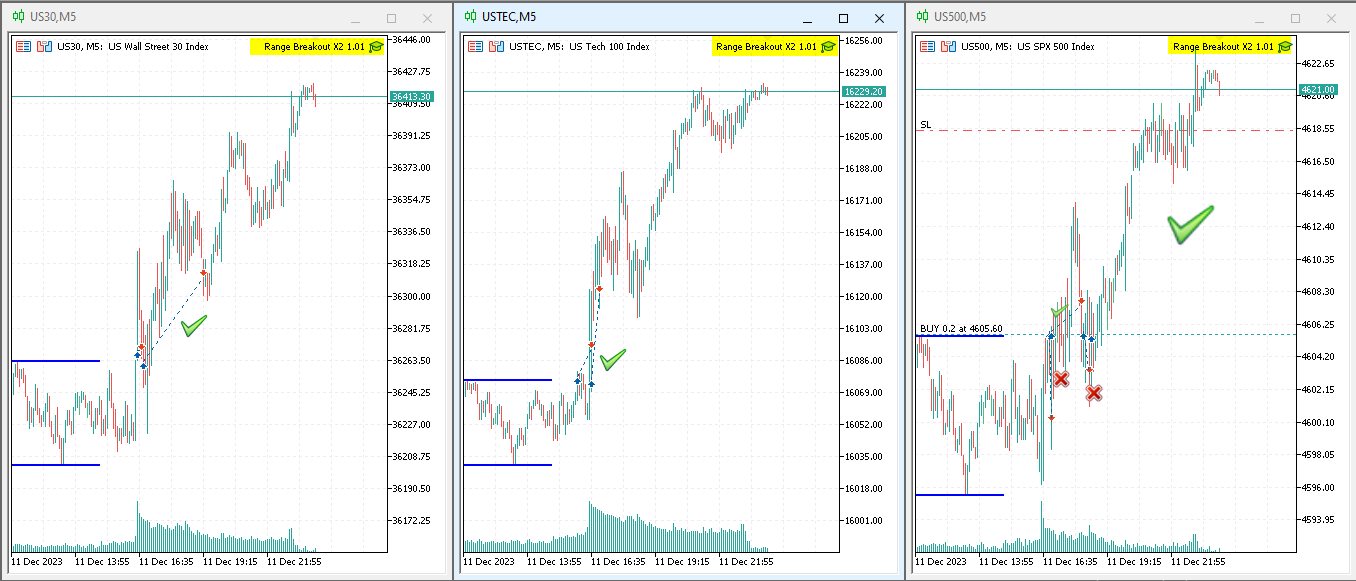Activate the USTEC,M5 window title text
Image resolution: width=1356 pixels, height=581 pixels.
(x=508, y=17)
